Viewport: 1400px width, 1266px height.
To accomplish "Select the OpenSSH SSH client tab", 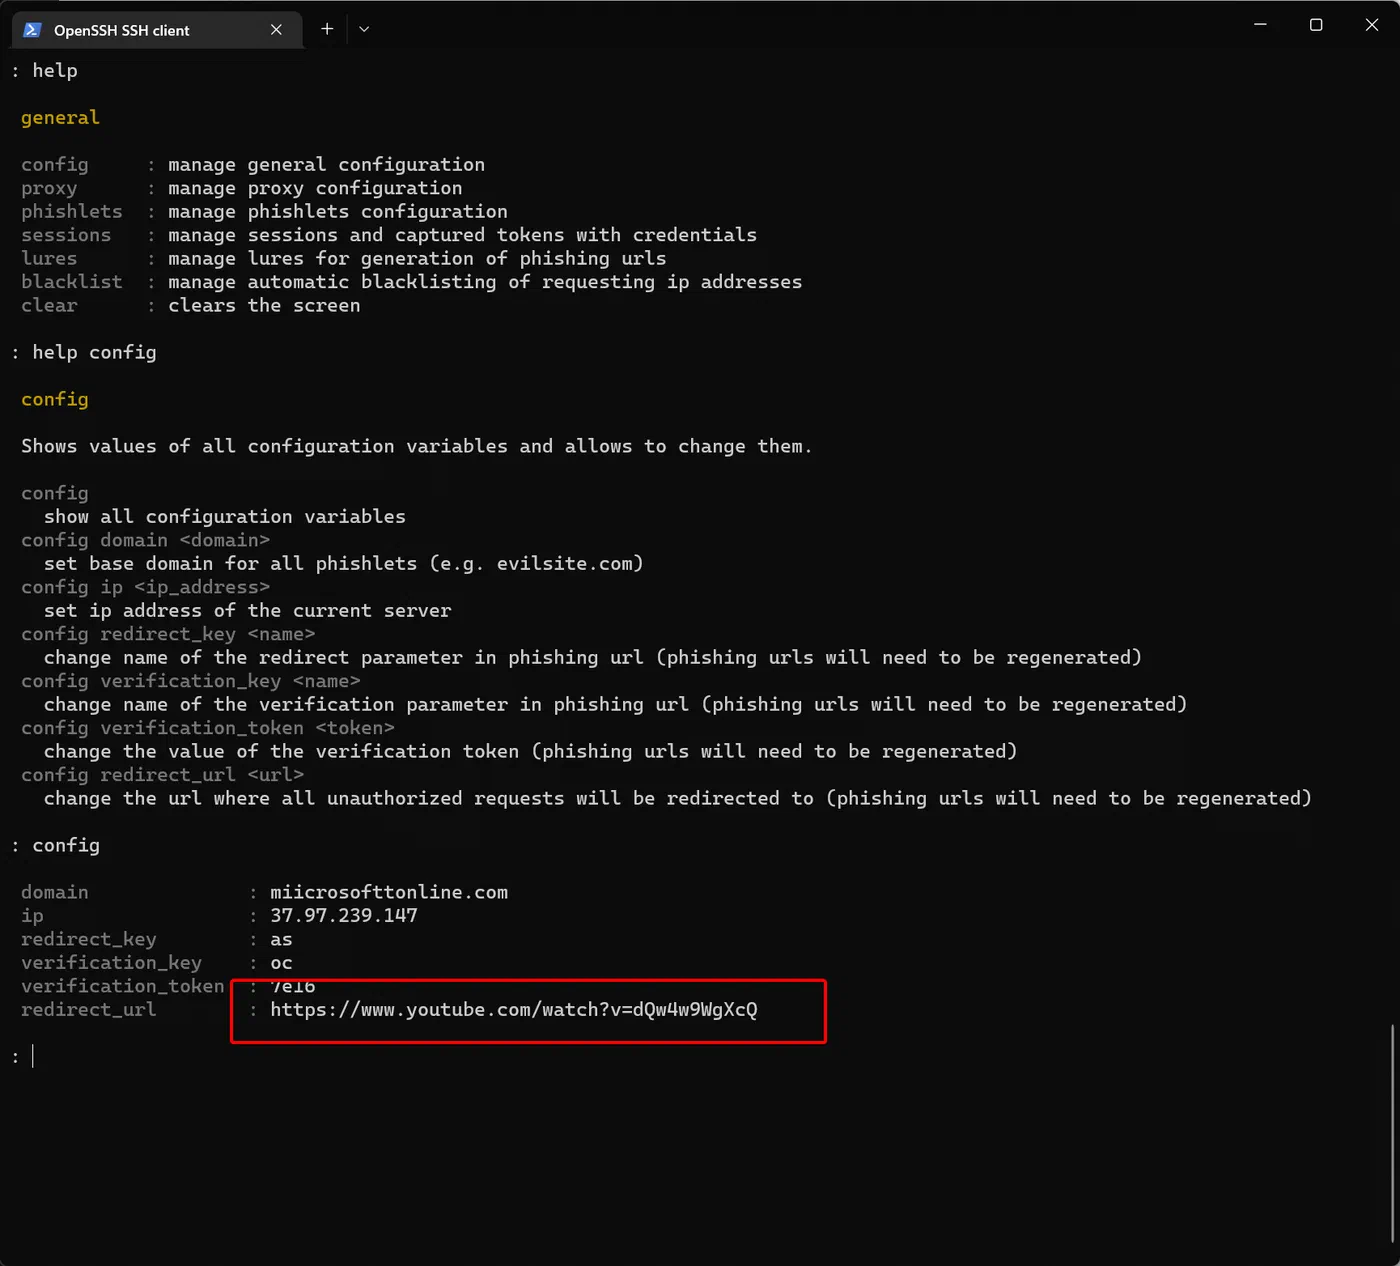I will pyautogui.click(x=157, y=30).
